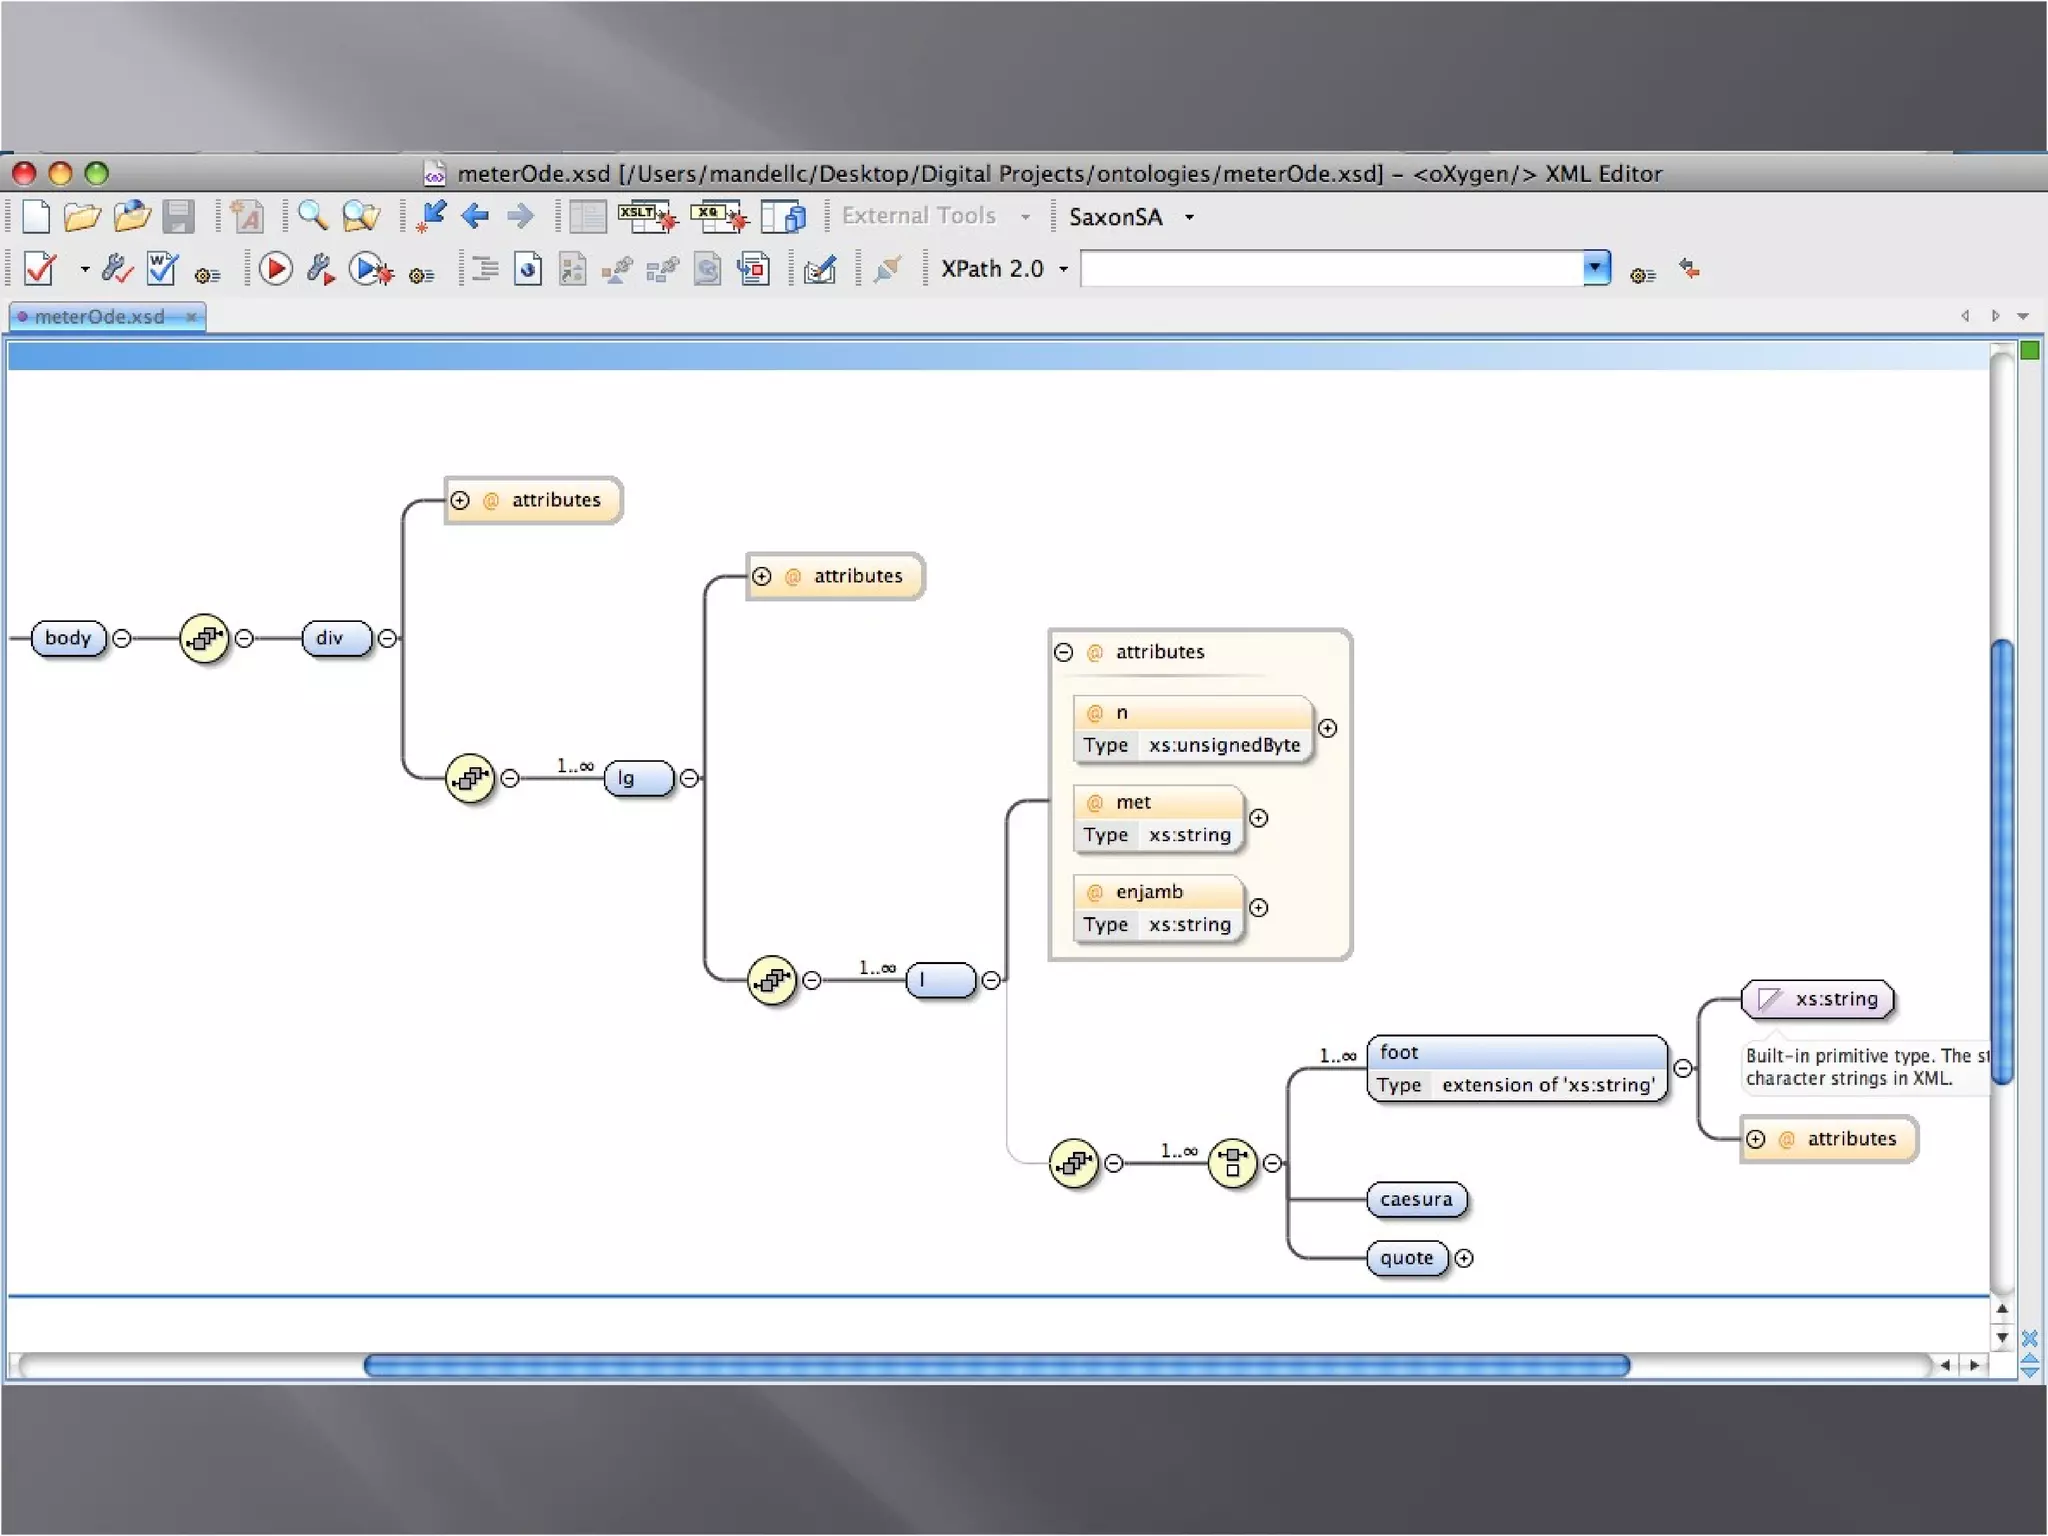Open the SaxonSA engine dropdown

[1189, 217]
